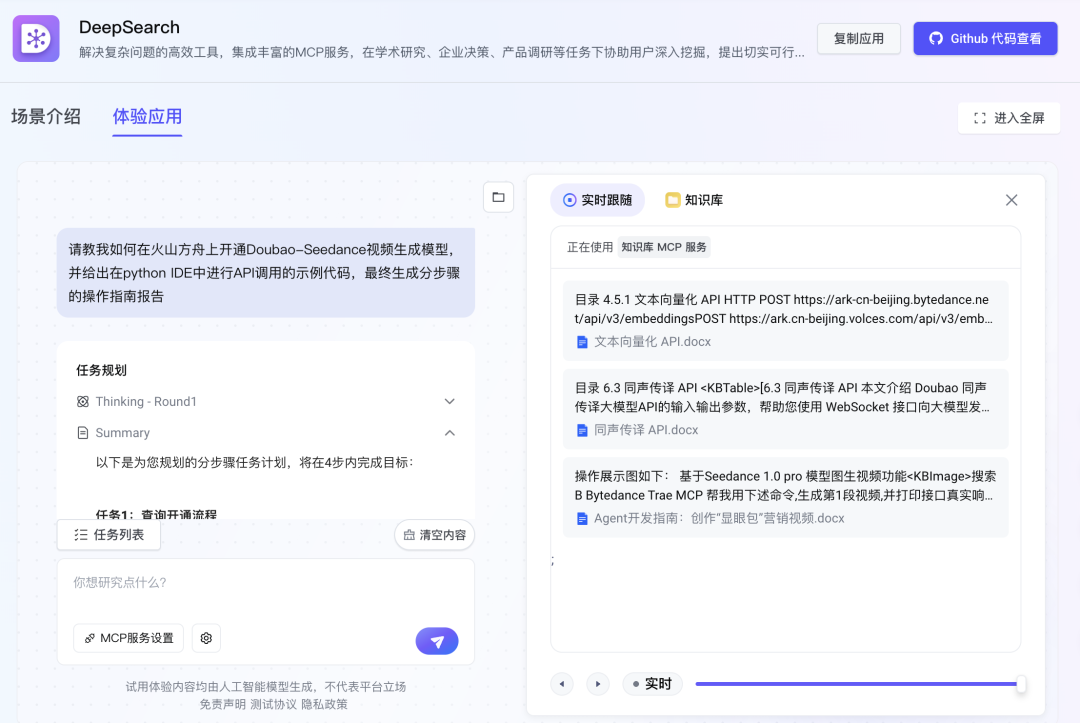Image resolution: width=1080 pixels, height=723 pixels.
Task: Click the slider handle at timeline end
Action: 1021,684
